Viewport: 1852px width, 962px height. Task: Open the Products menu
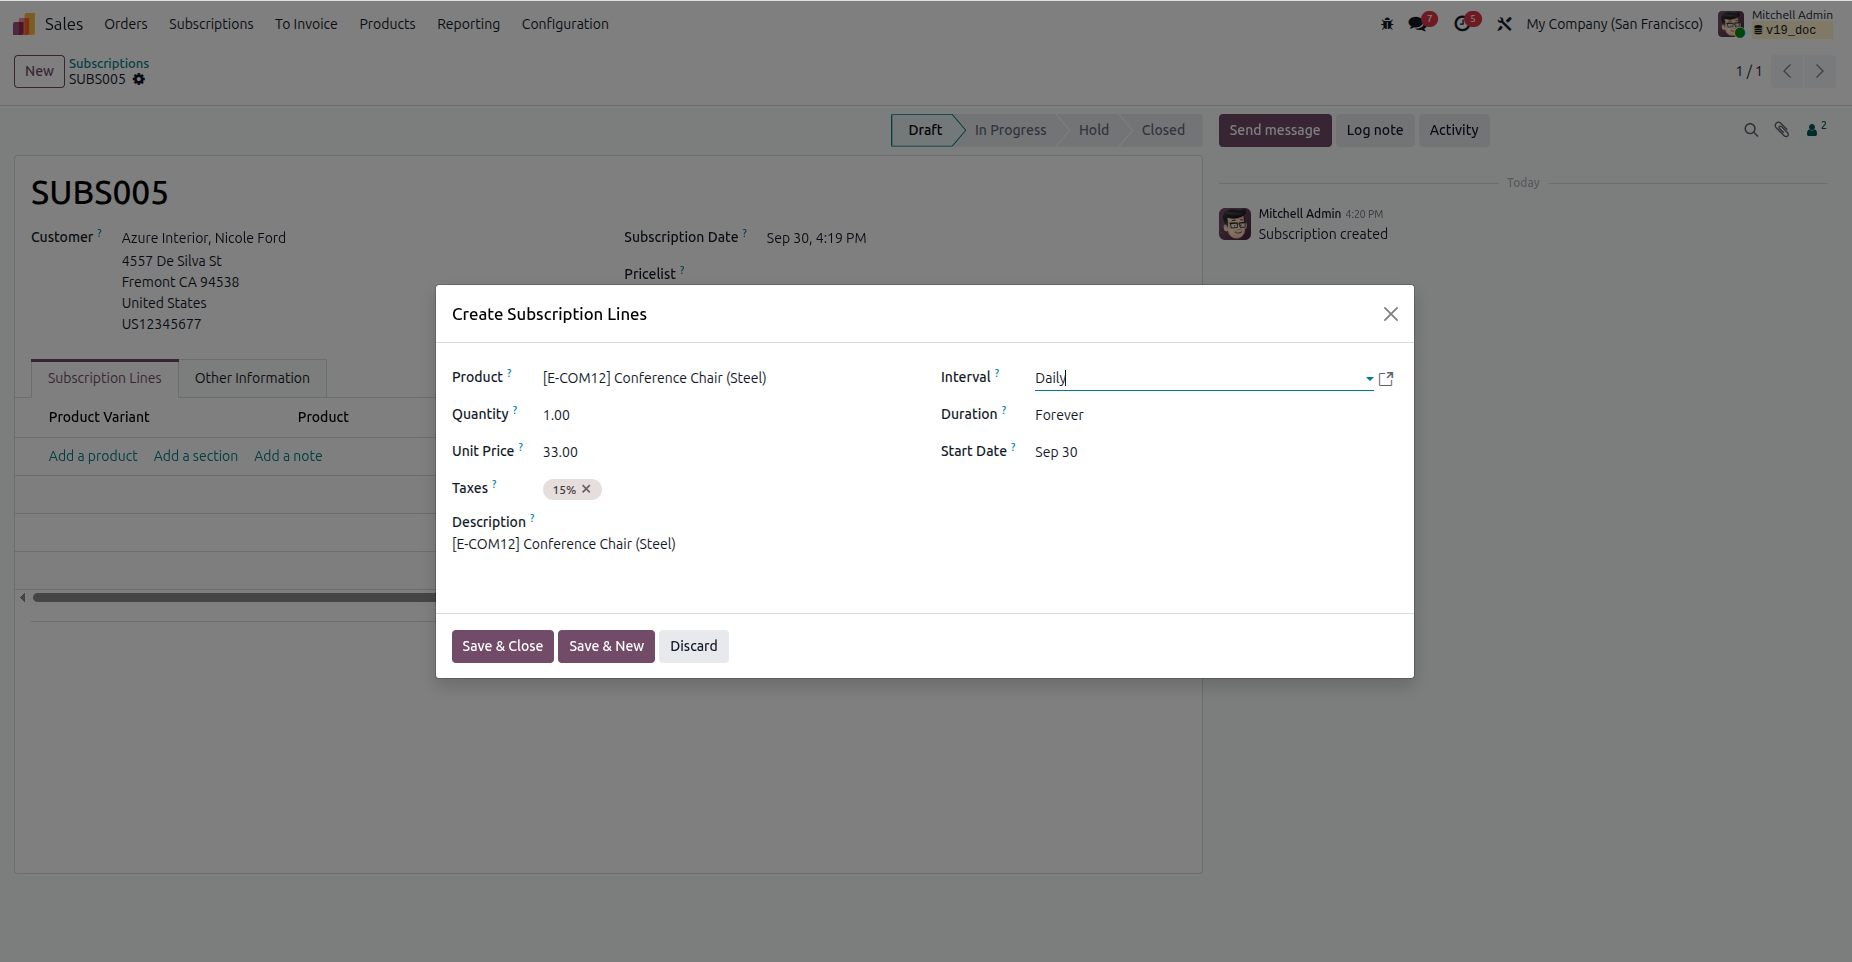pos(387,24)
